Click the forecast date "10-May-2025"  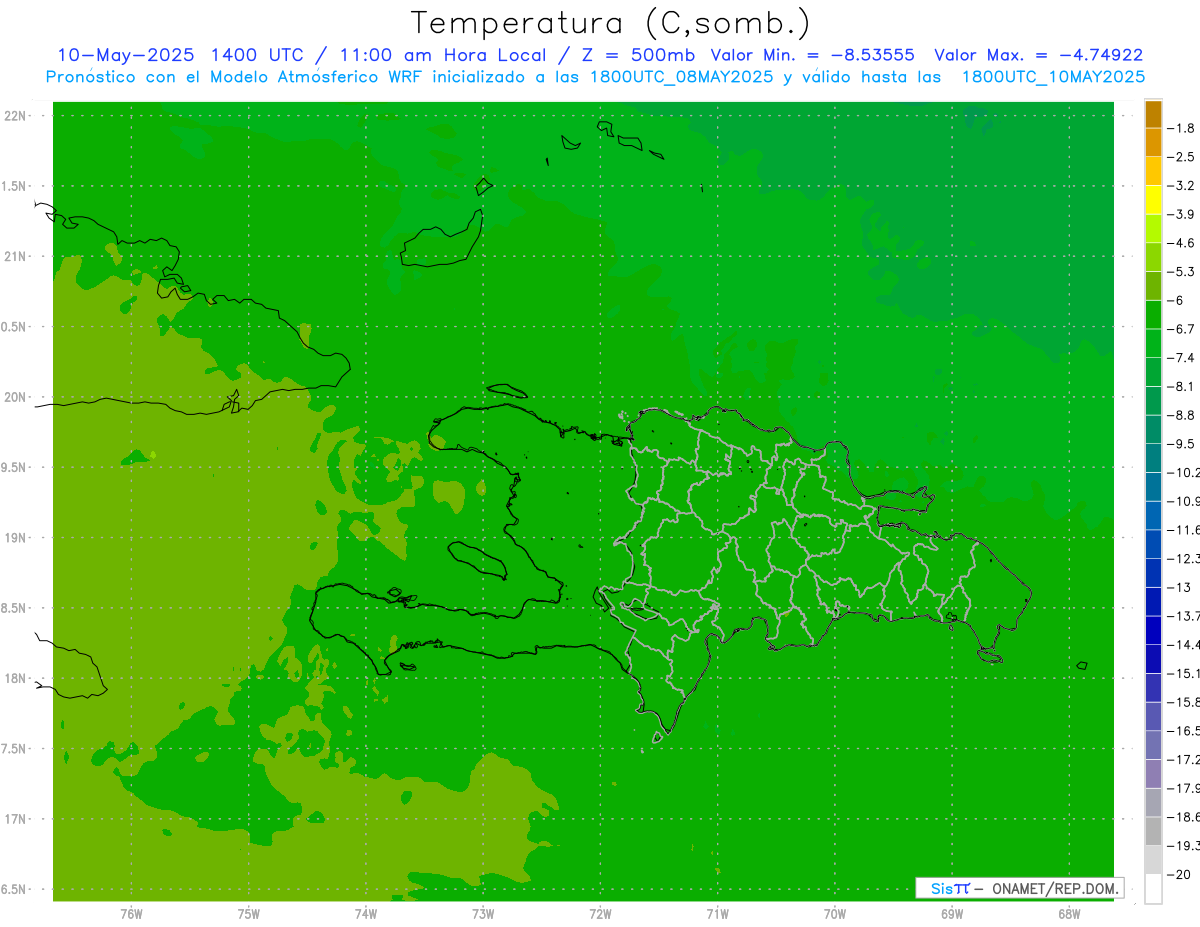point(124,55)
